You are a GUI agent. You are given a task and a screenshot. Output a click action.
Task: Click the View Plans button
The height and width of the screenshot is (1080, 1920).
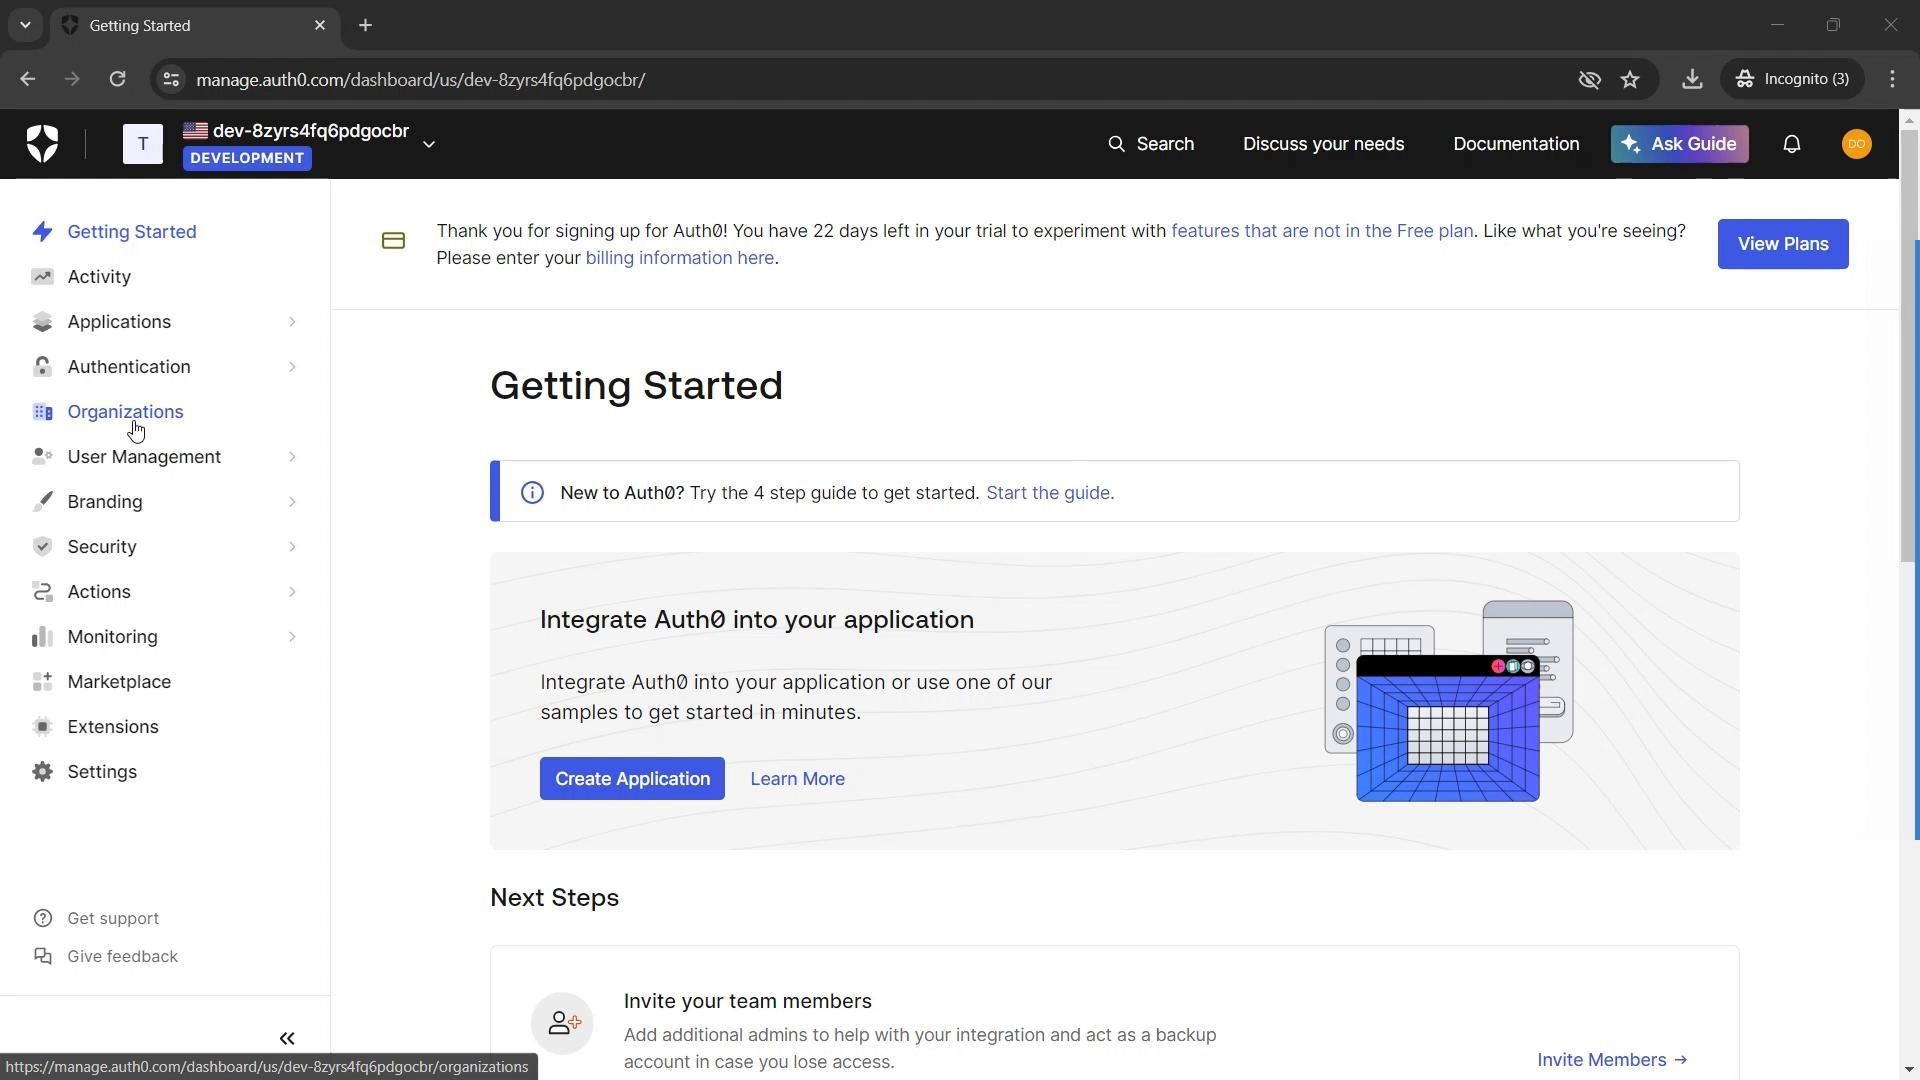1782,244
